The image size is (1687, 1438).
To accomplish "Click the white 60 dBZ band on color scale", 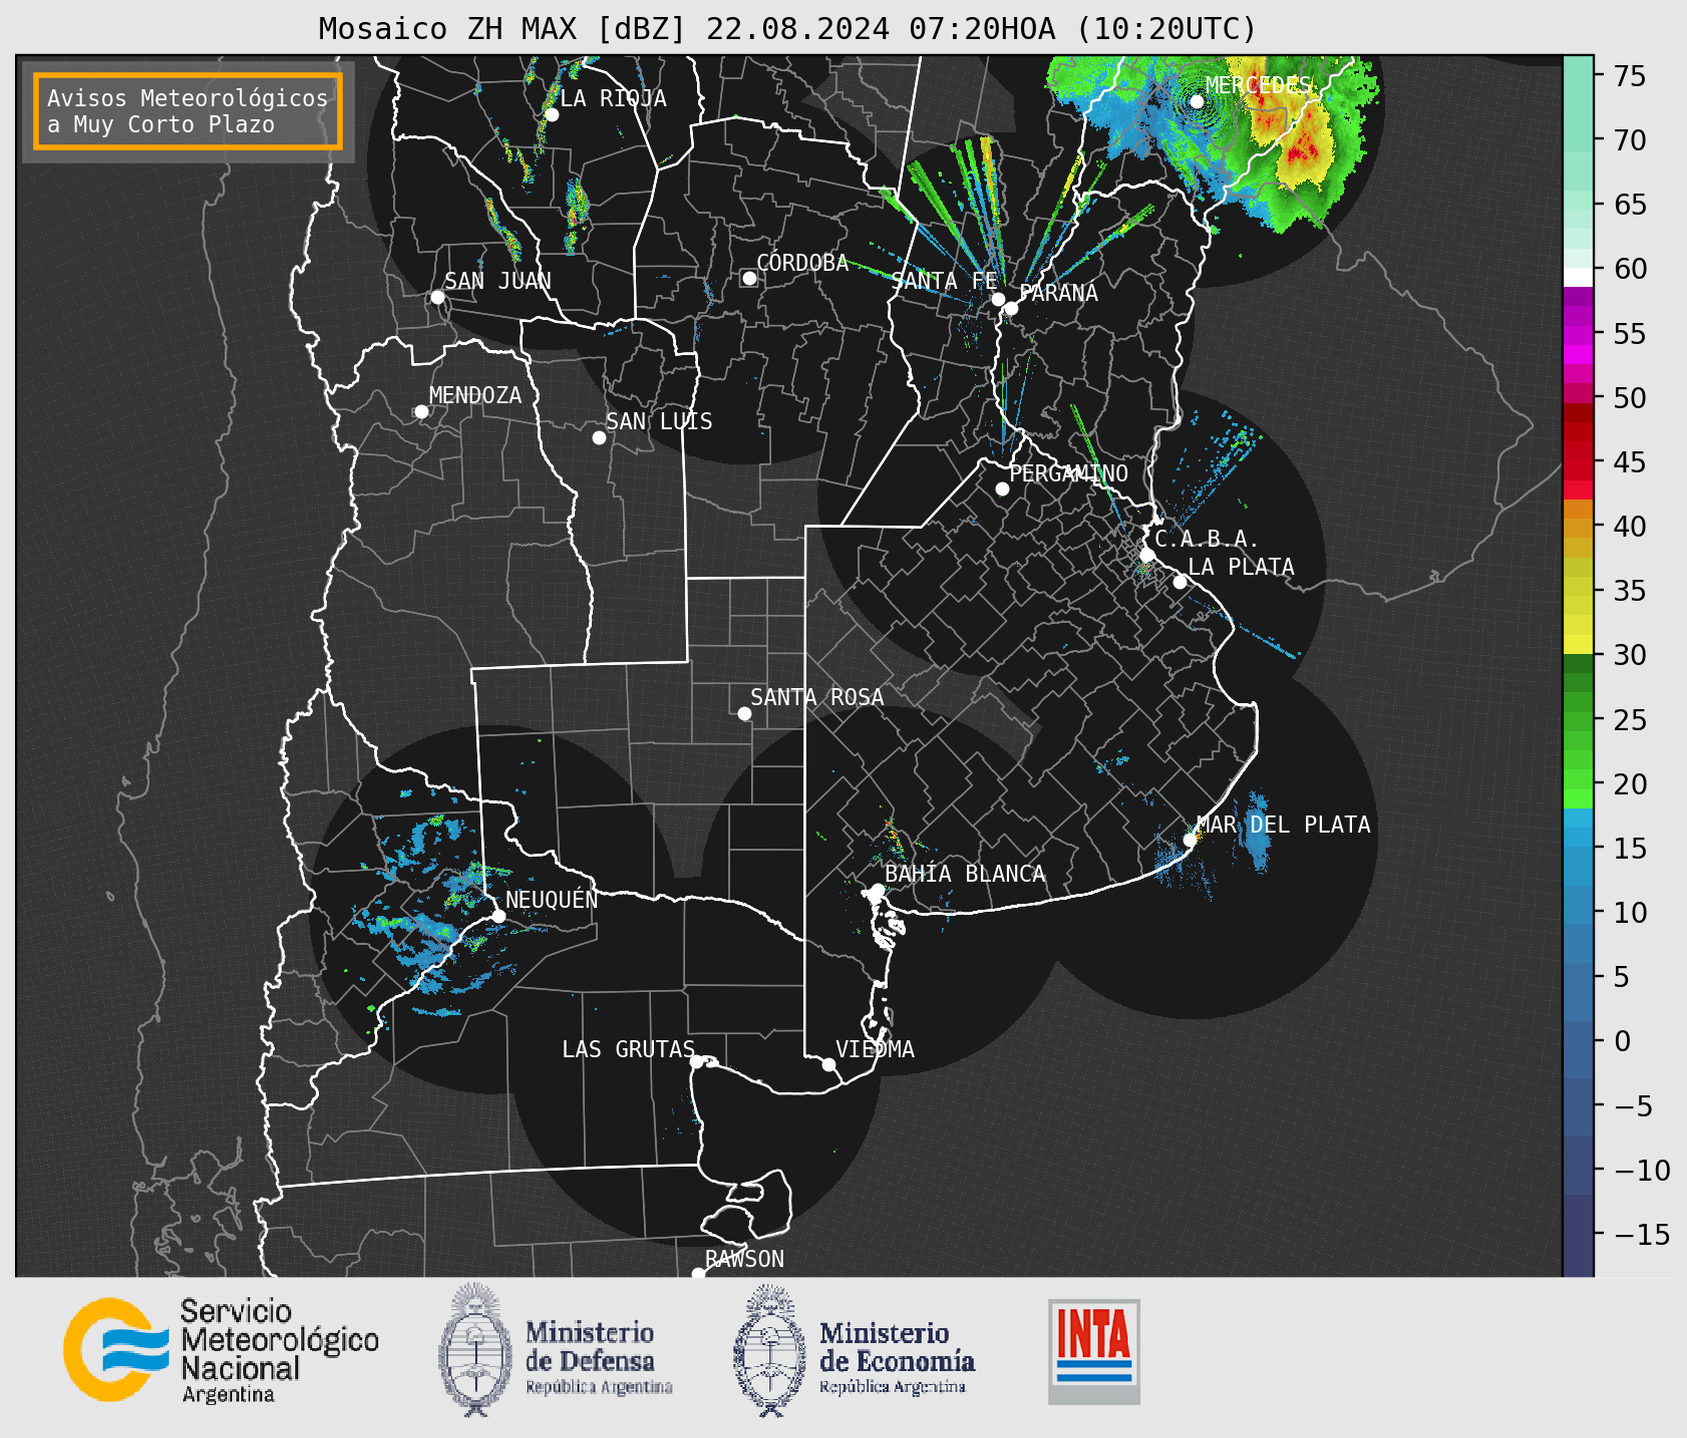I will 1578,276.
